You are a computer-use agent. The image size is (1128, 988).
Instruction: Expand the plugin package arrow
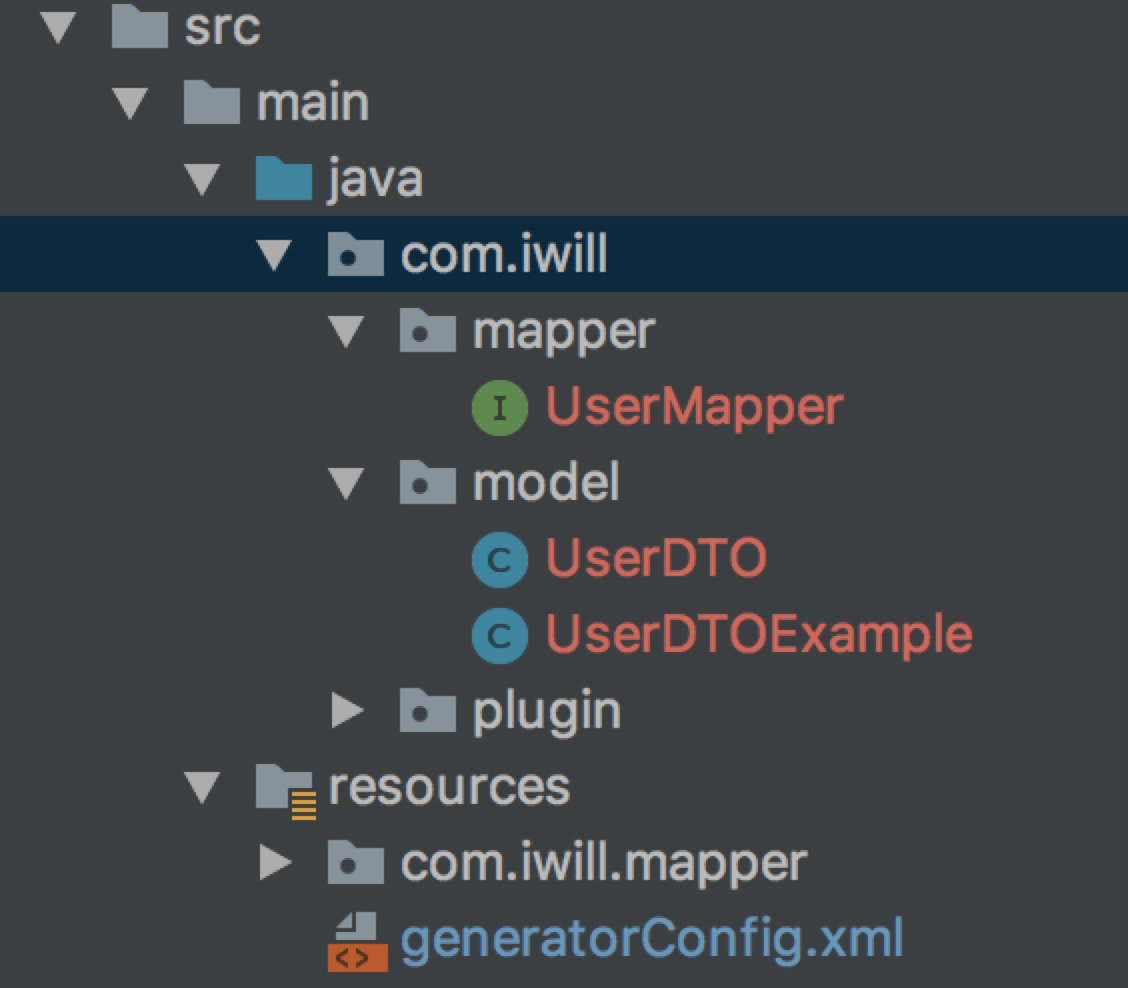click(x=347, y=711)
